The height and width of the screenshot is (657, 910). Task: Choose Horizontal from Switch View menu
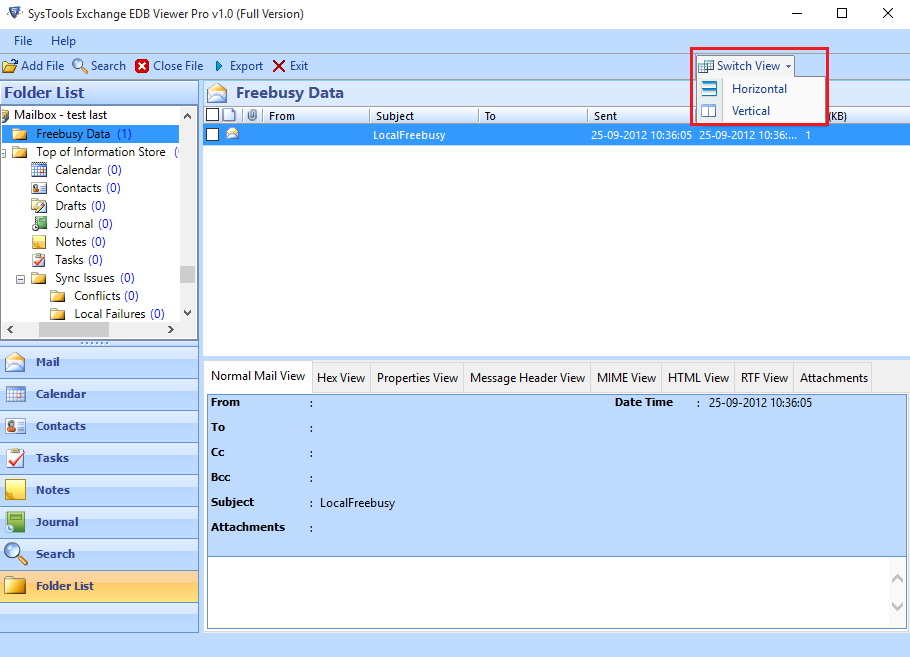point(759,89)
